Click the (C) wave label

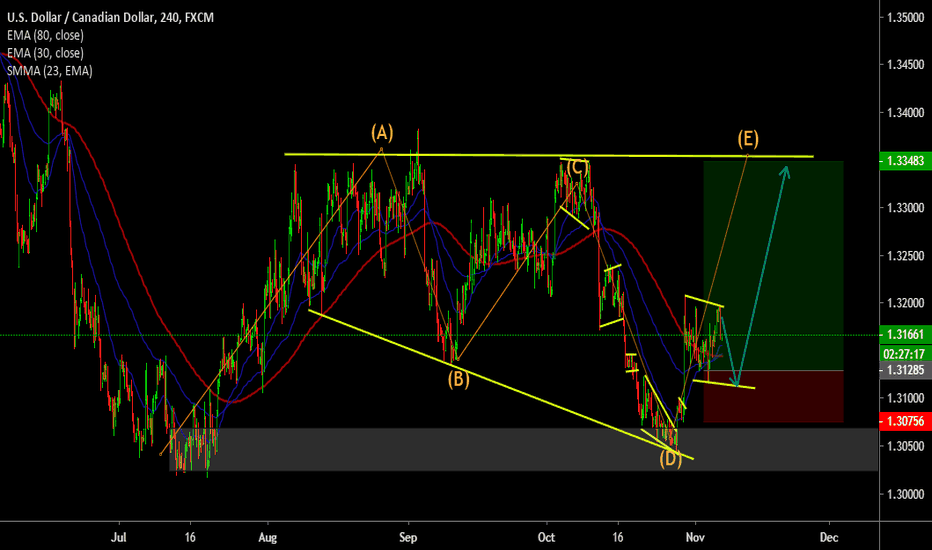click(x=577, y=167)
